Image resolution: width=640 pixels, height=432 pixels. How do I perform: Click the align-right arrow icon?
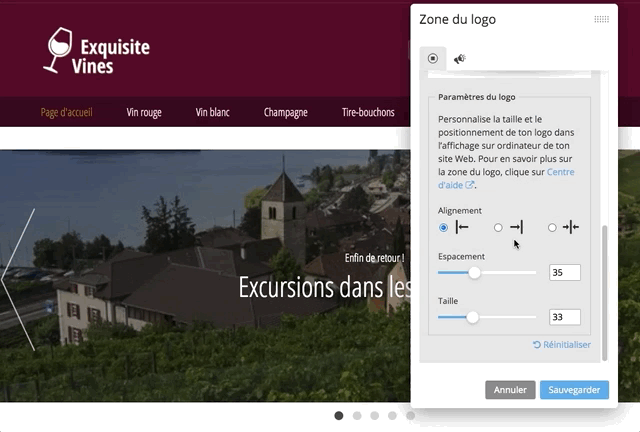pyautogui.click(x=516, y=227)
